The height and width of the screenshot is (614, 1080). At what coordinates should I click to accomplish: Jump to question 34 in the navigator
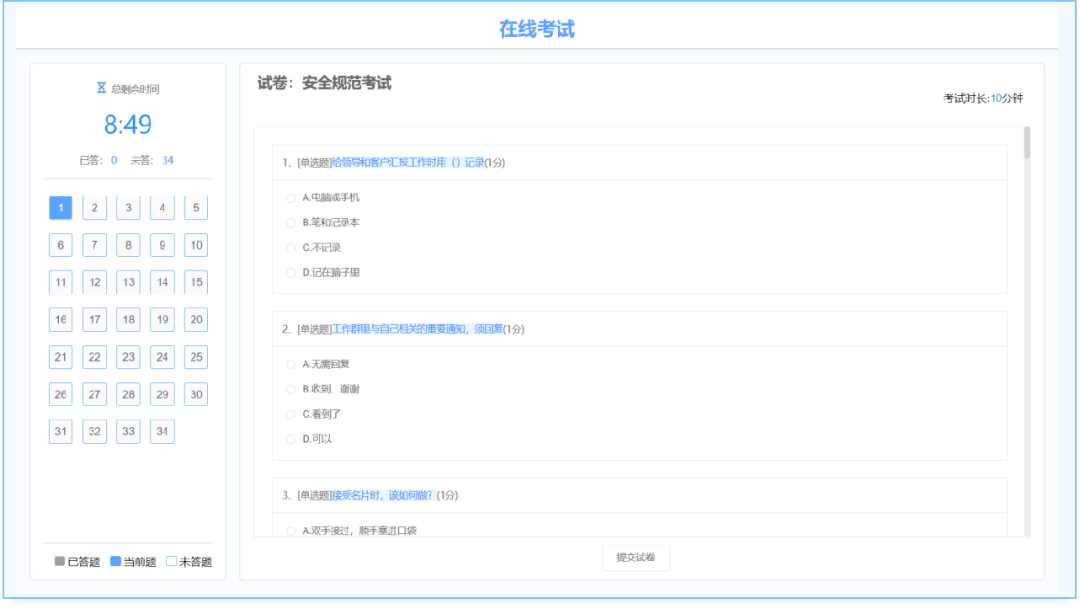tap(162, 431)
